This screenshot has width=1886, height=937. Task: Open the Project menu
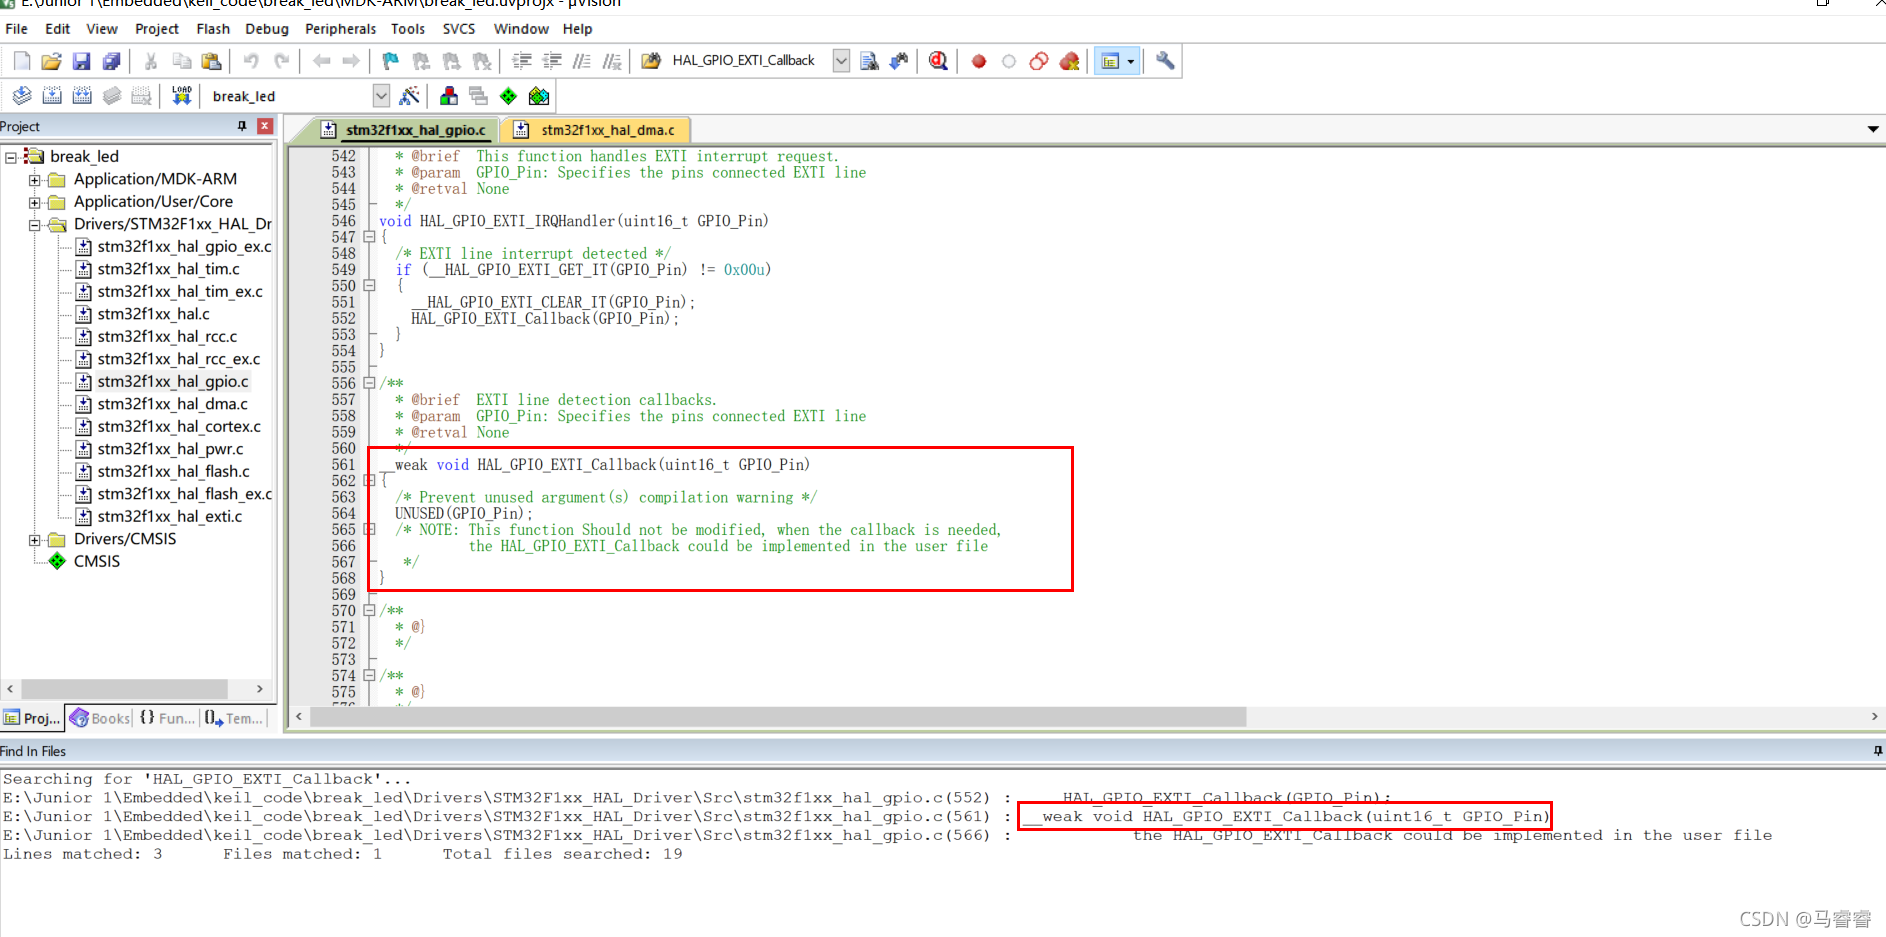pos(157,29)
